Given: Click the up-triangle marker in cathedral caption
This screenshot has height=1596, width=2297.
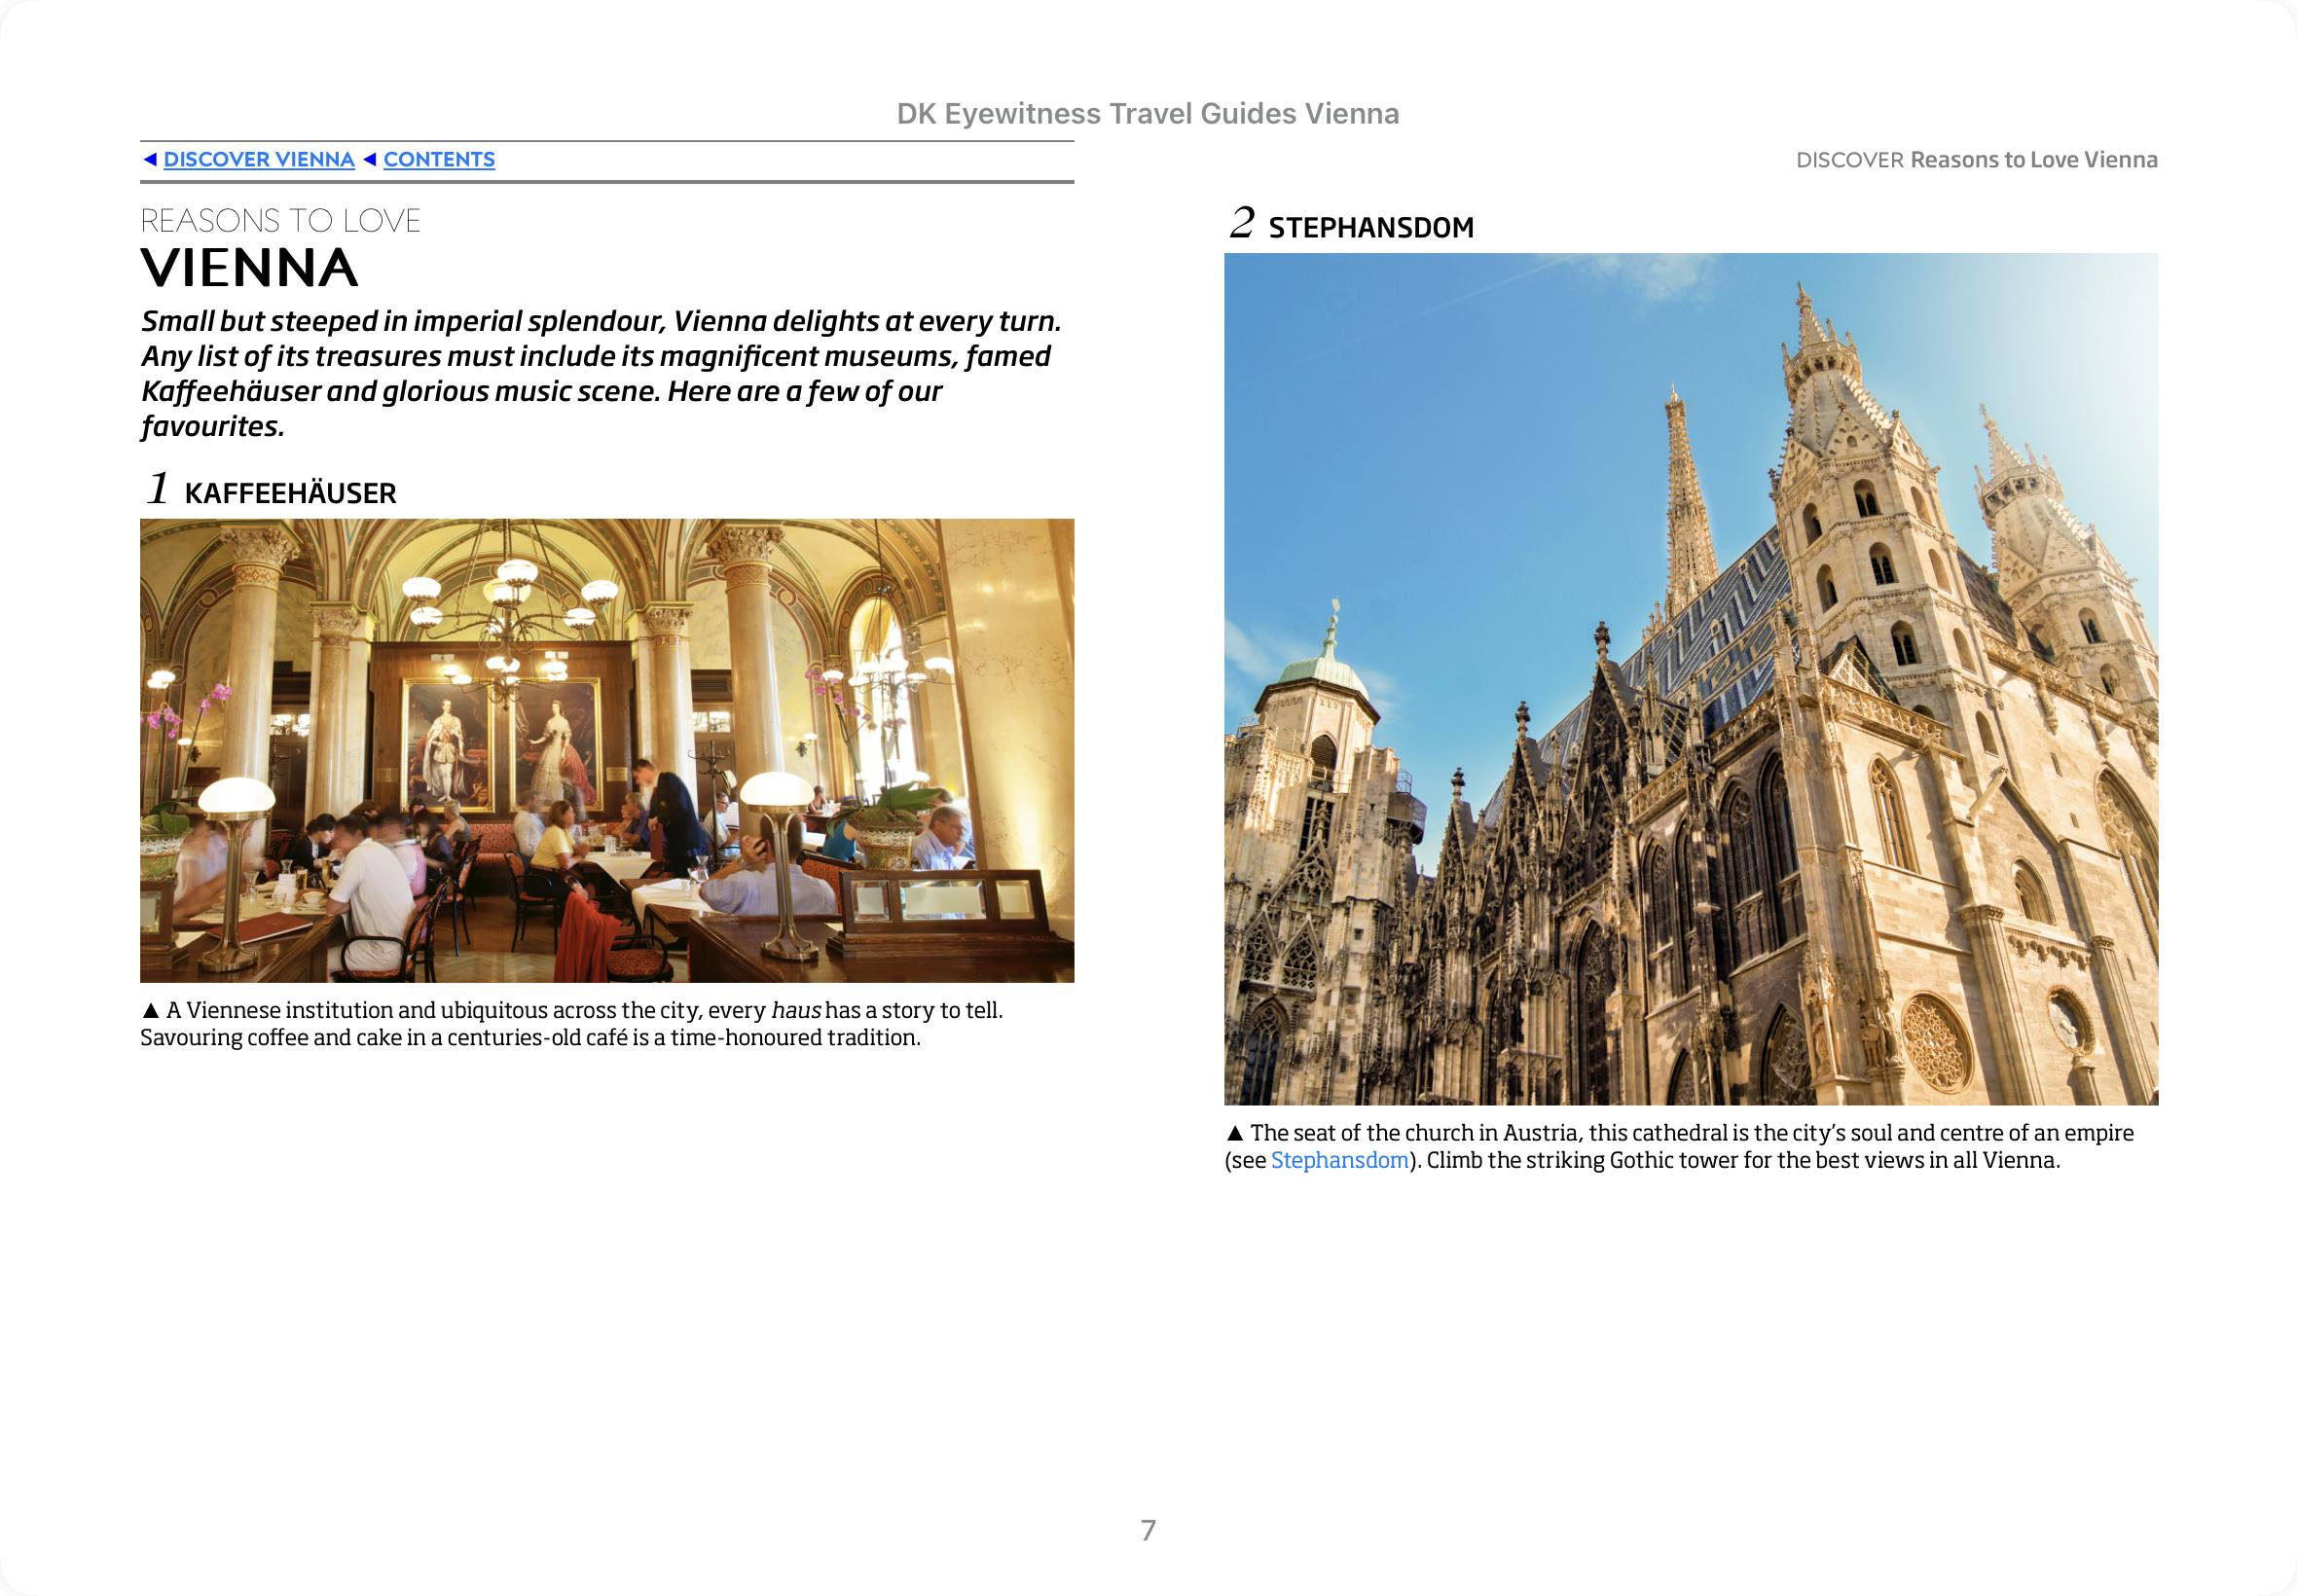Looking at the screenshot, I should (1235, 1134).
